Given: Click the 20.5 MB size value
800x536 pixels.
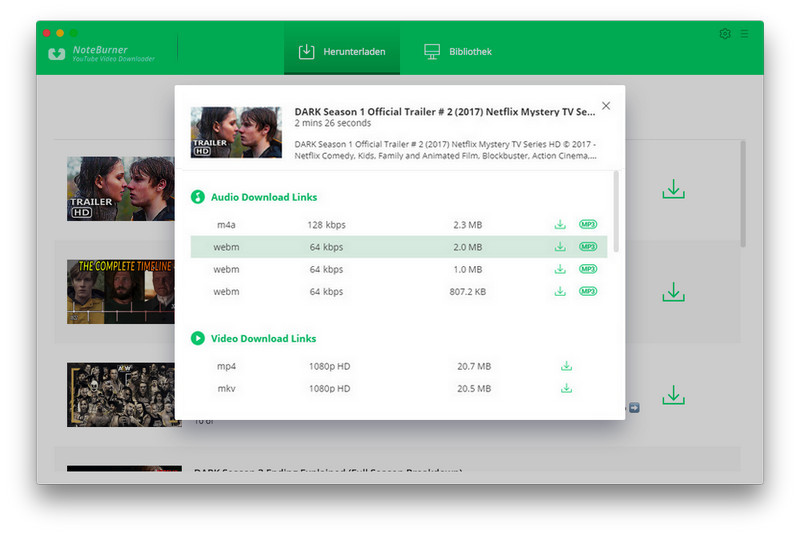Looking at the screenshot, I should (474, 389).
